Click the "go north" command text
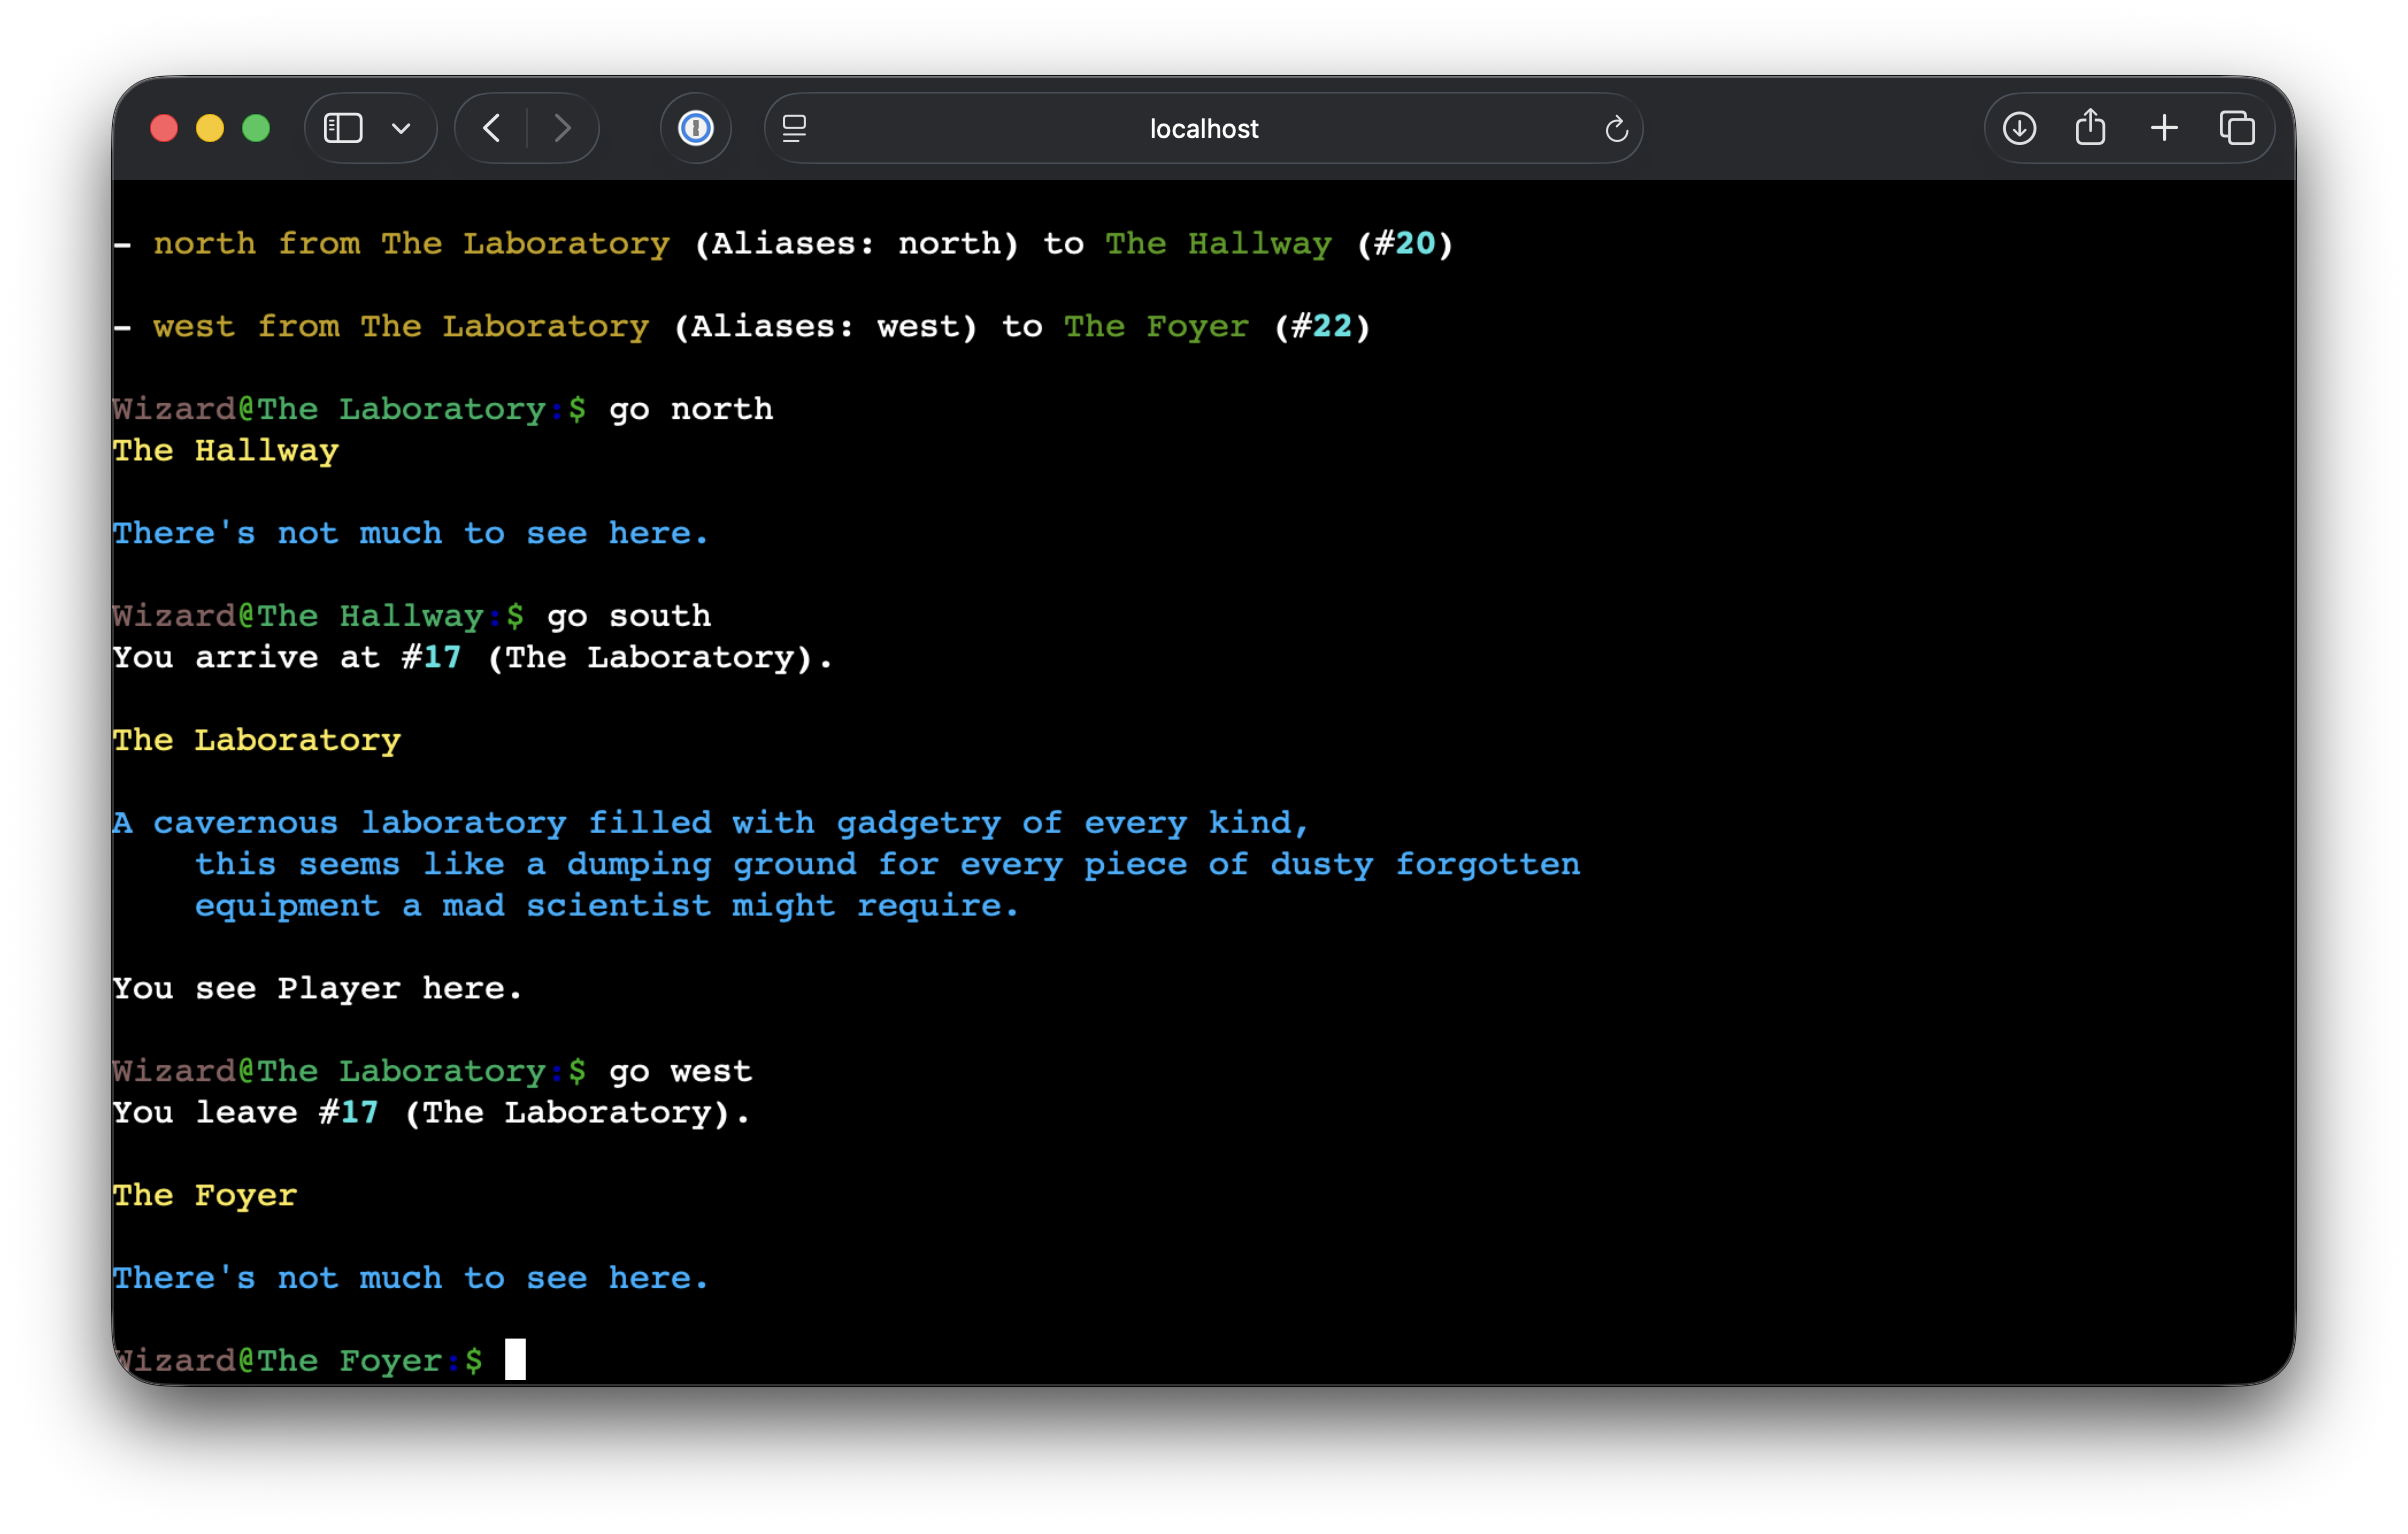The image size is (2408, 1534). (690, 409)
